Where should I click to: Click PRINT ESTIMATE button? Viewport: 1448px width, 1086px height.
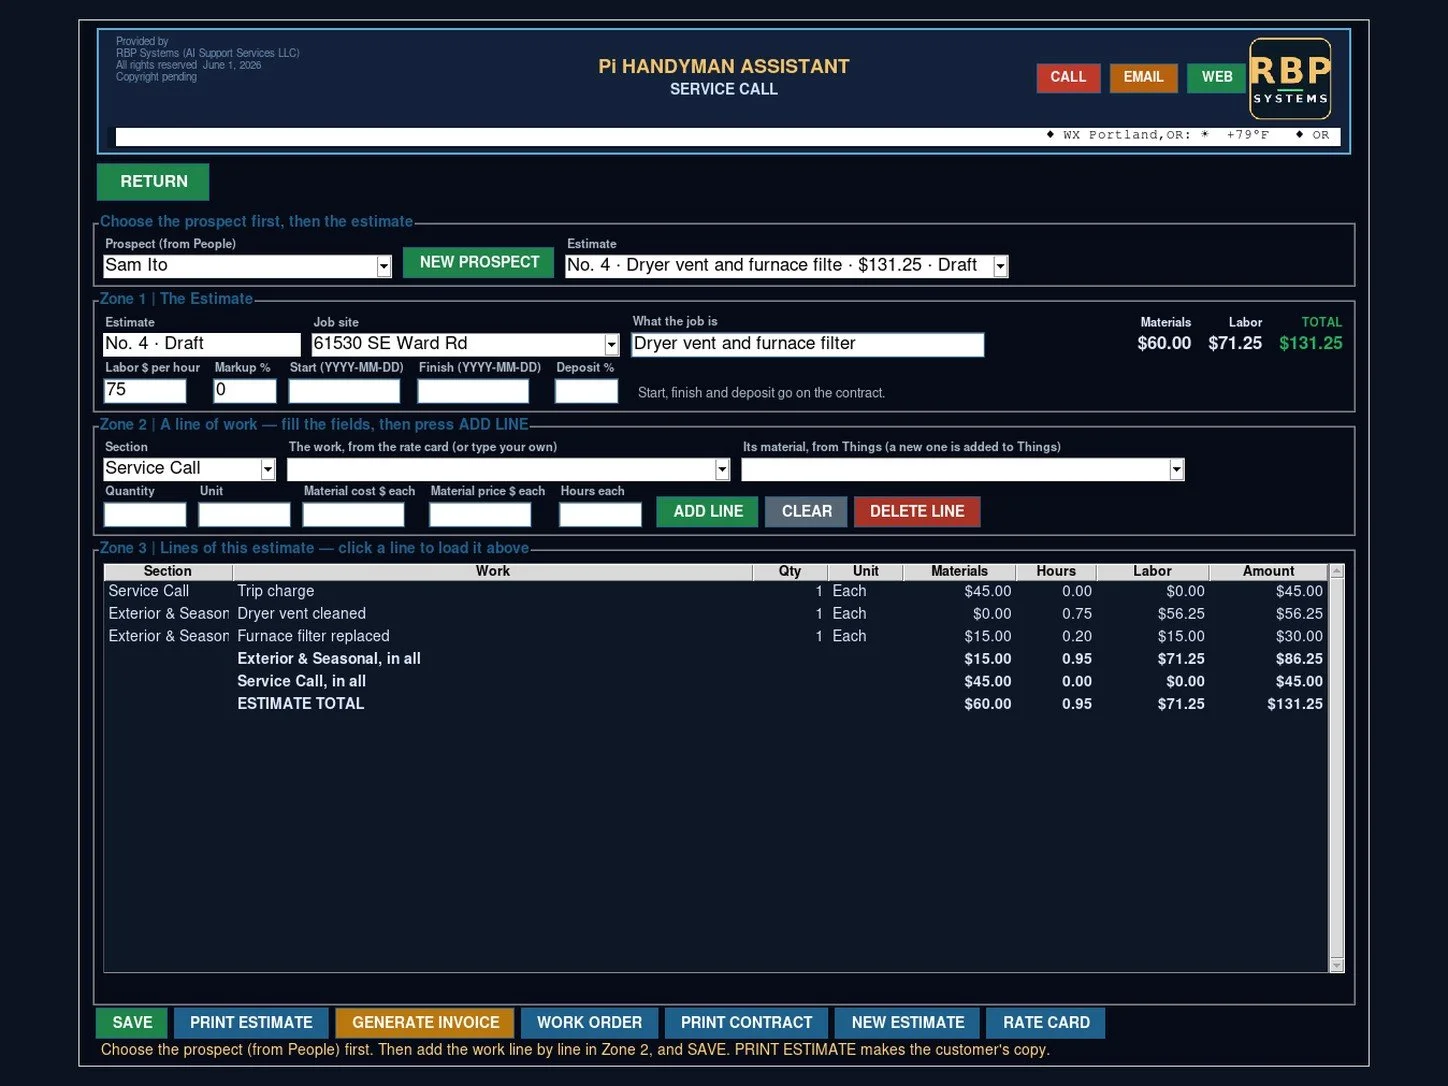251,1022
